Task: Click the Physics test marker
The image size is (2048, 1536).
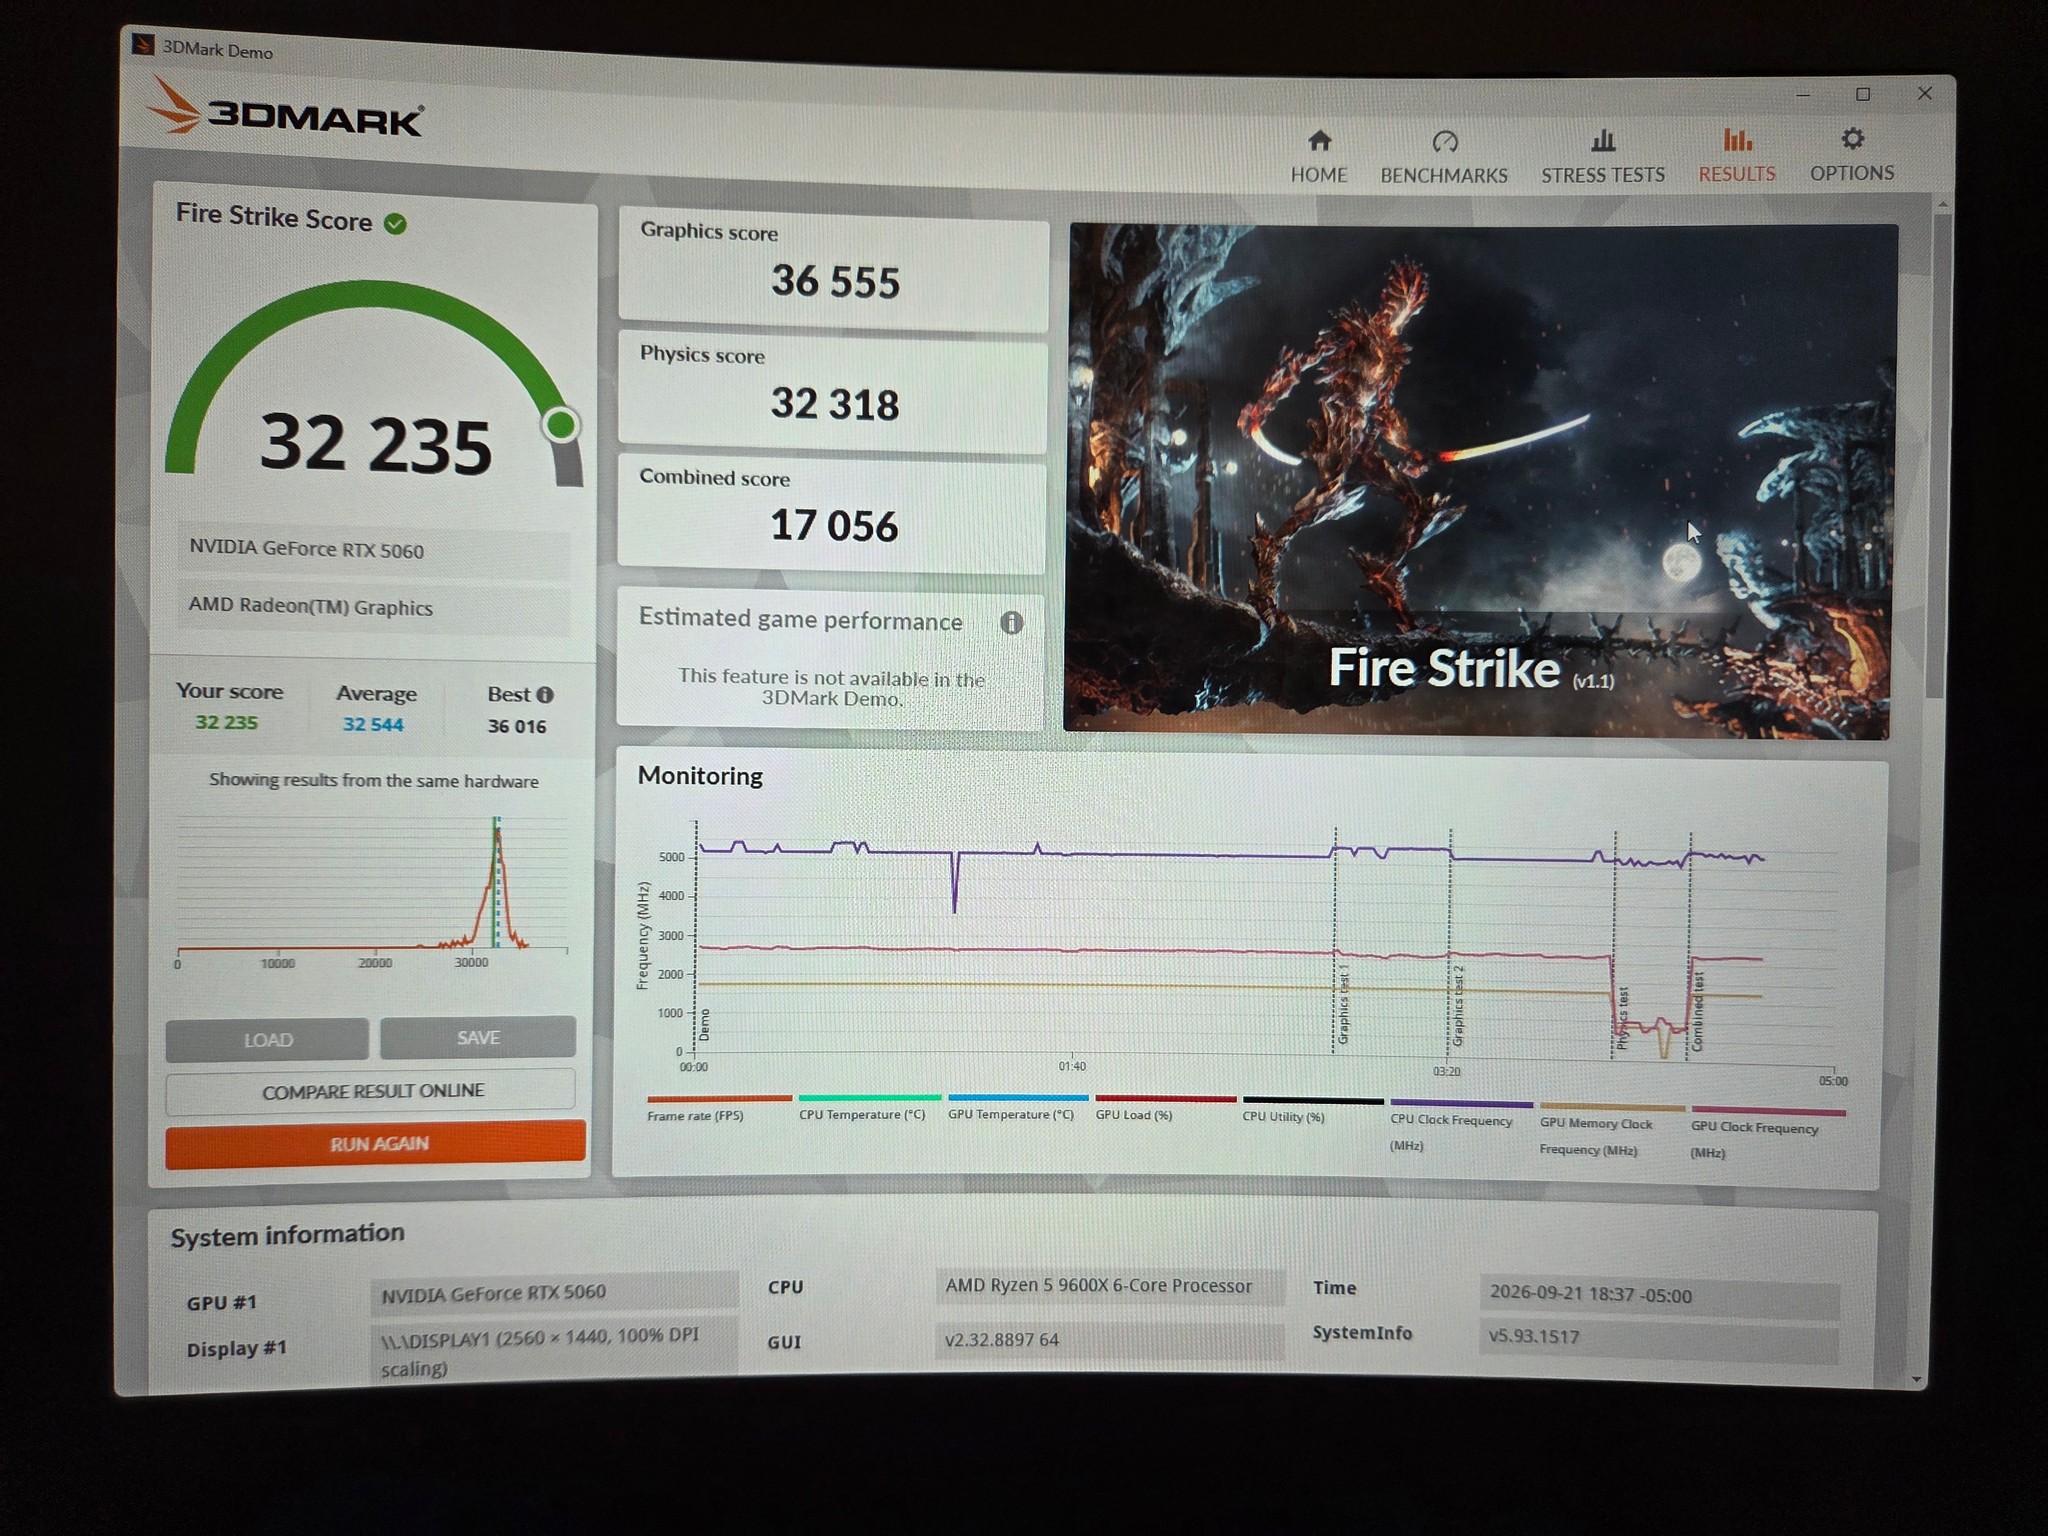Action: pos(1623,1018)
